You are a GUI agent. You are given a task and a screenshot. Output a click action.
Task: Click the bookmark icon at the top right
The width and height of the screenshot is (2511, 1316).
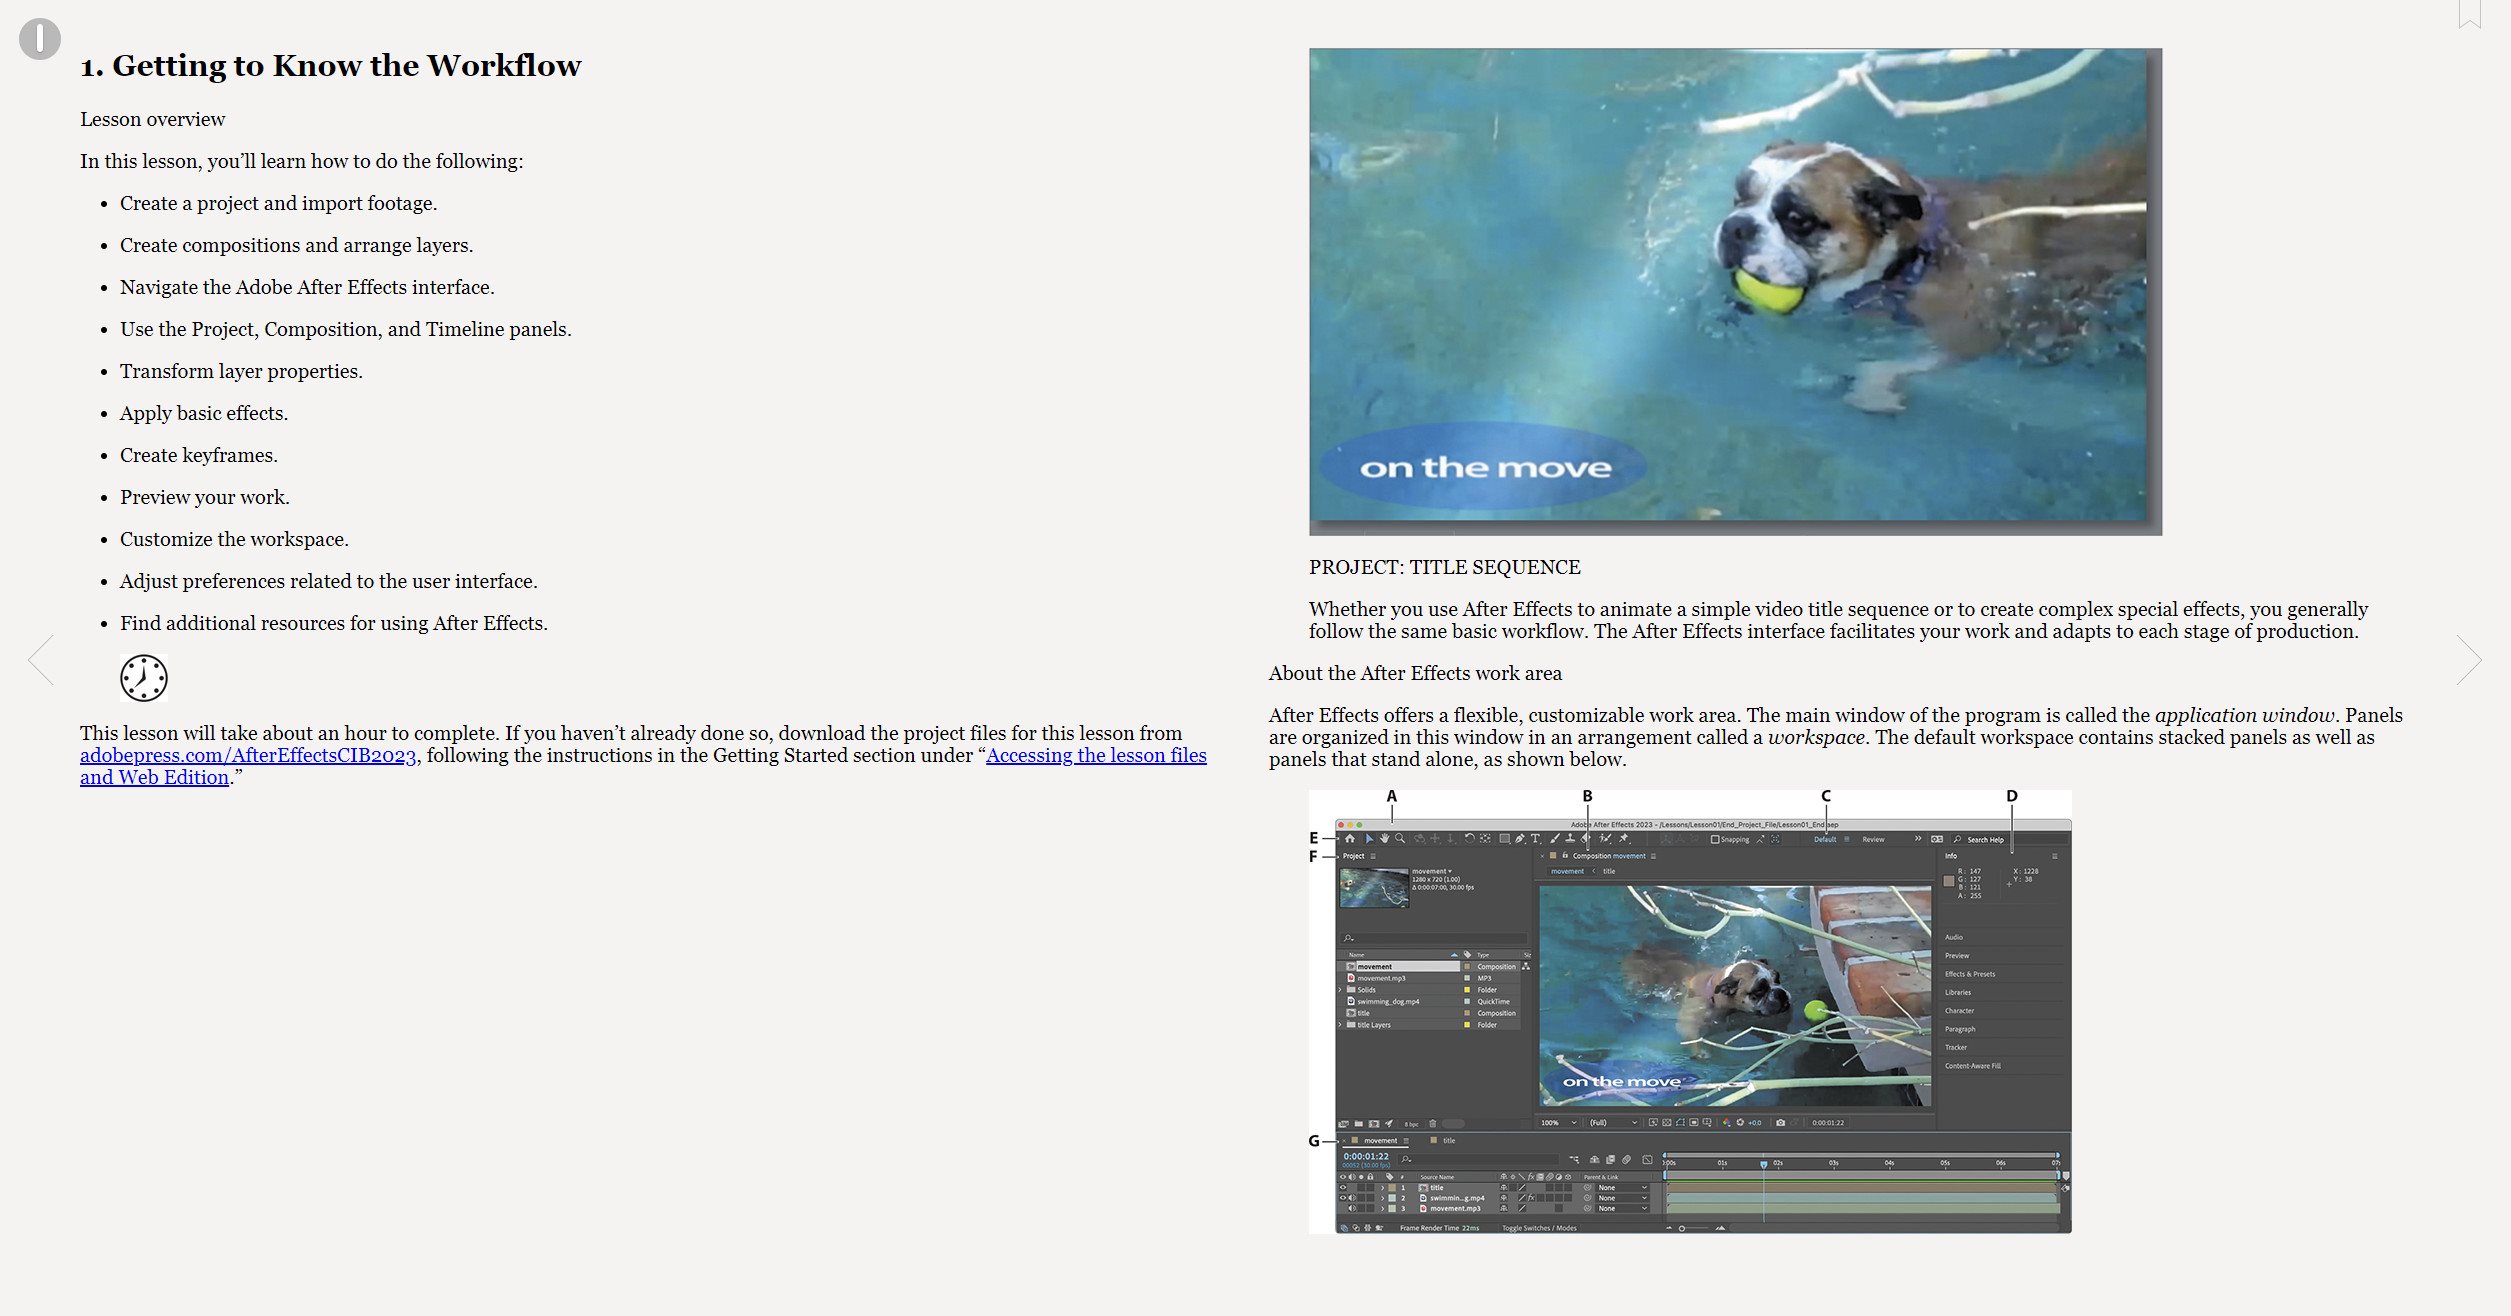coord(2469,14)
